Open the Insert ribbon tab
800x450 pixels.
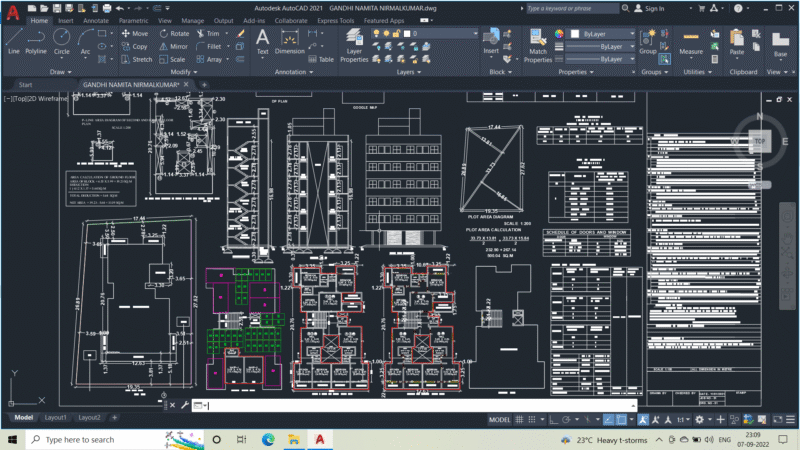point(65,21)
